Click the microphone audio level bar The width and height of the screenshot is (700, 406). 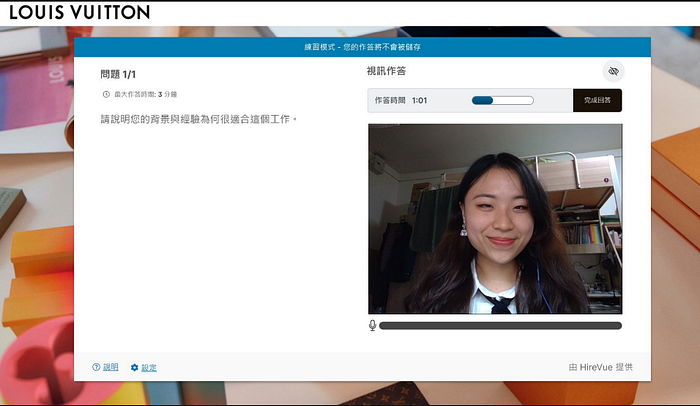pos(500,326)
